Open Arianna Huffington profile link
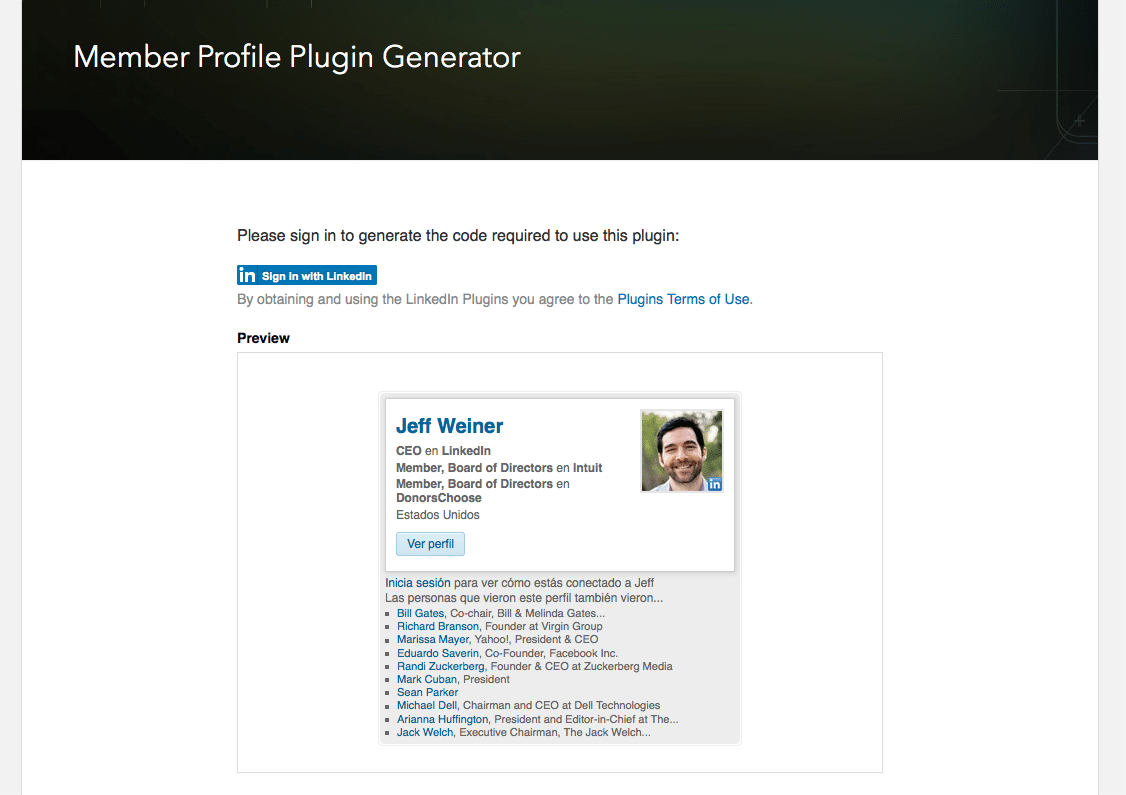Screen dimensions: 1126x795 442,719
